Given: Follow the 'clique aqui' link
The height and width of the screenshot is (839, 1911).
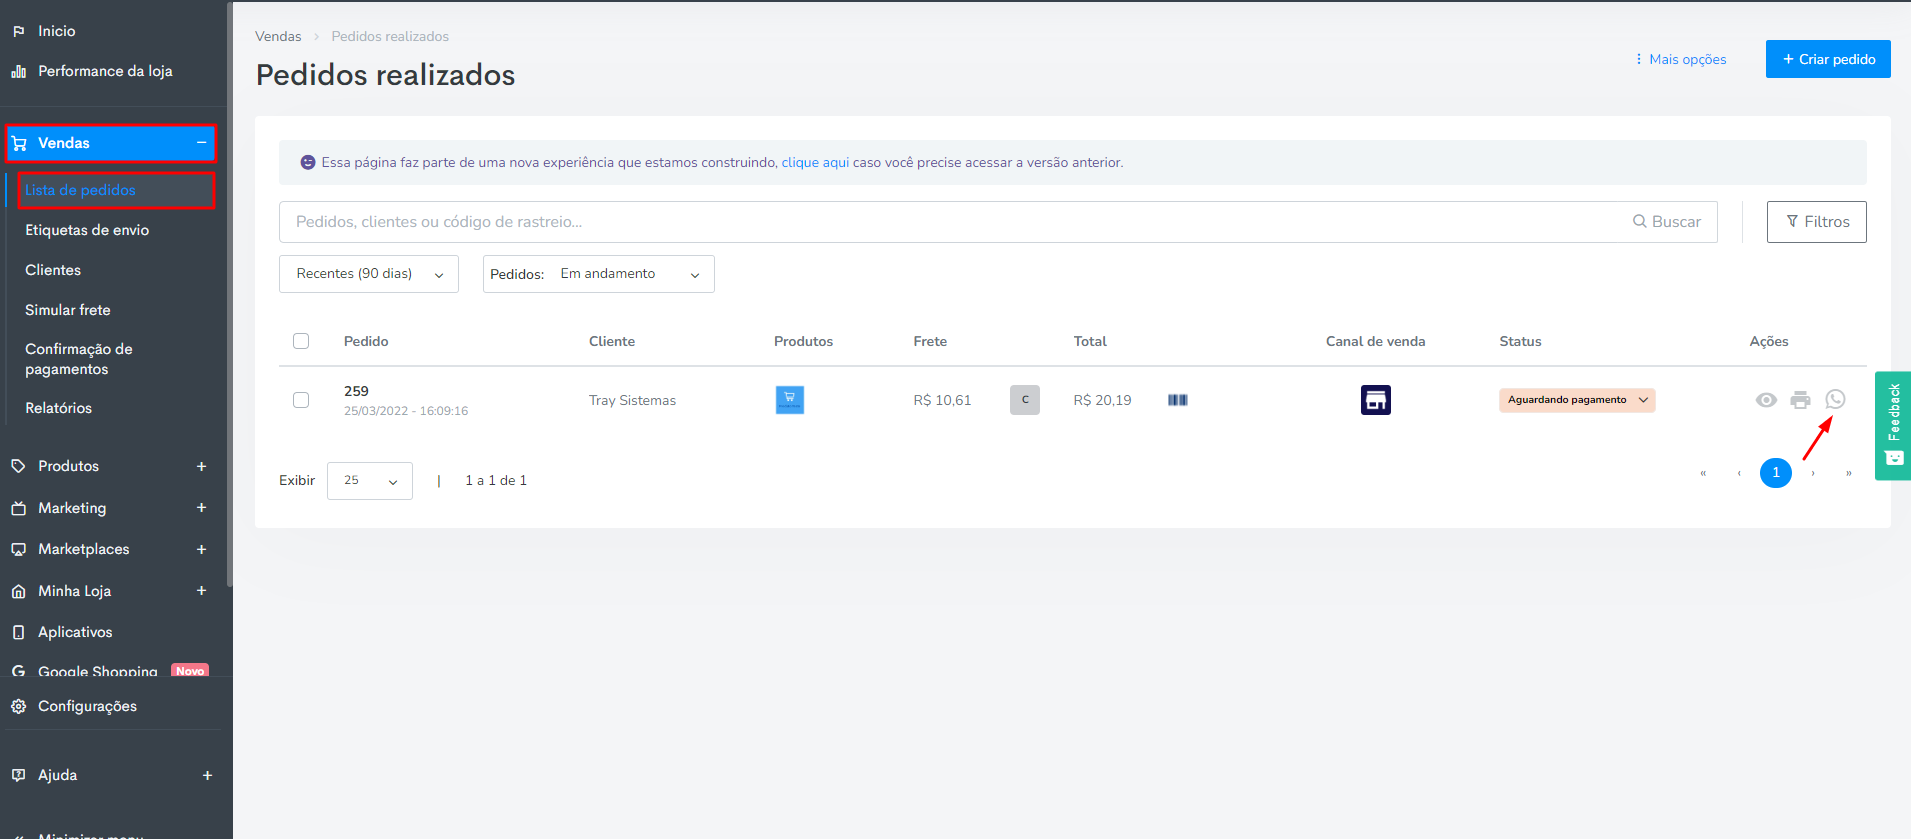Looking at the screenshot, I should click(x=815, y=162).
